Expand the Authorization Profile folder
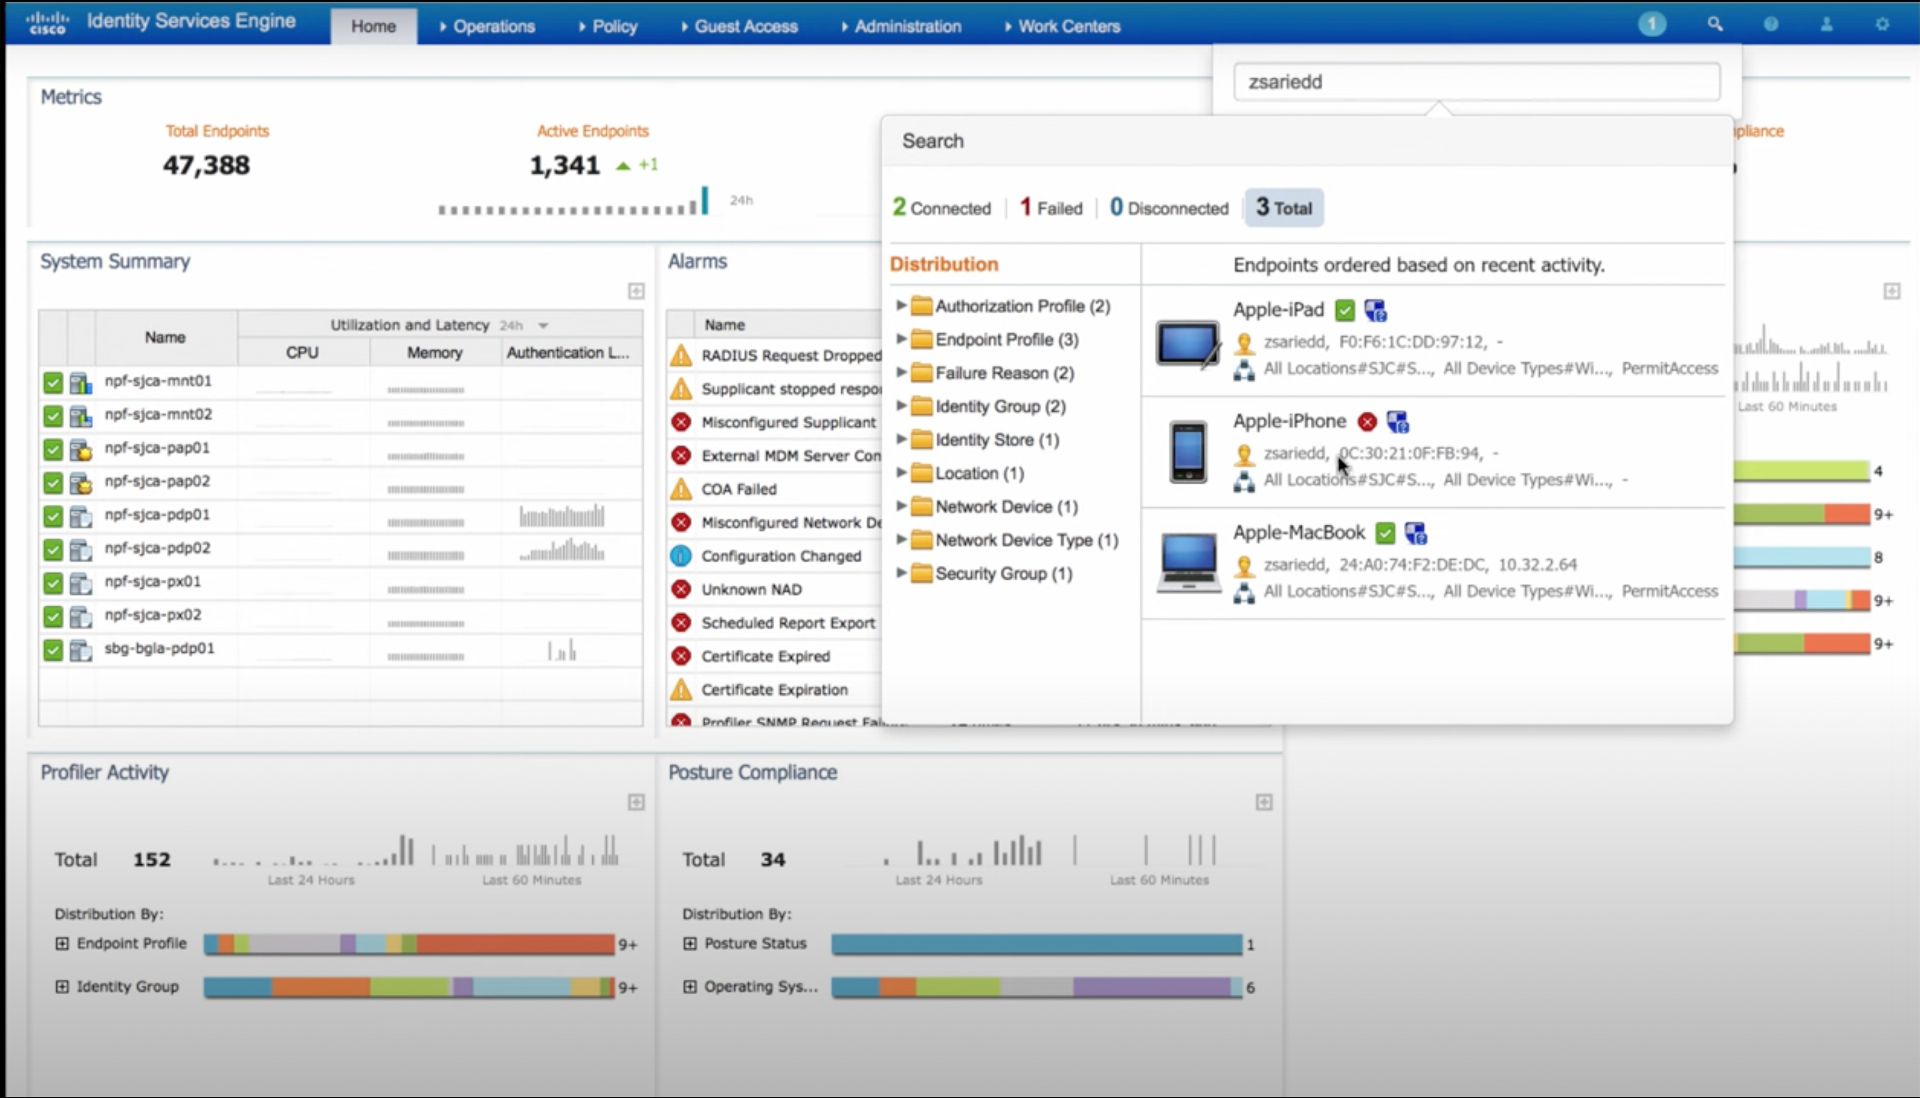1920x1098 pixels. (901, 306)
